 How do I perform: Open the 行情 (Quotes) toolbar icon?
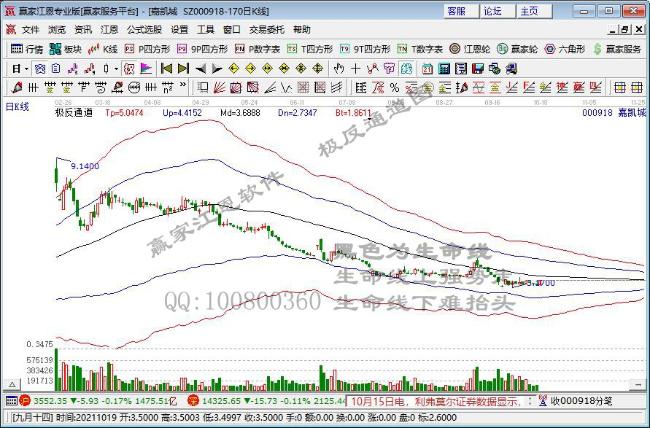(27, 48)
